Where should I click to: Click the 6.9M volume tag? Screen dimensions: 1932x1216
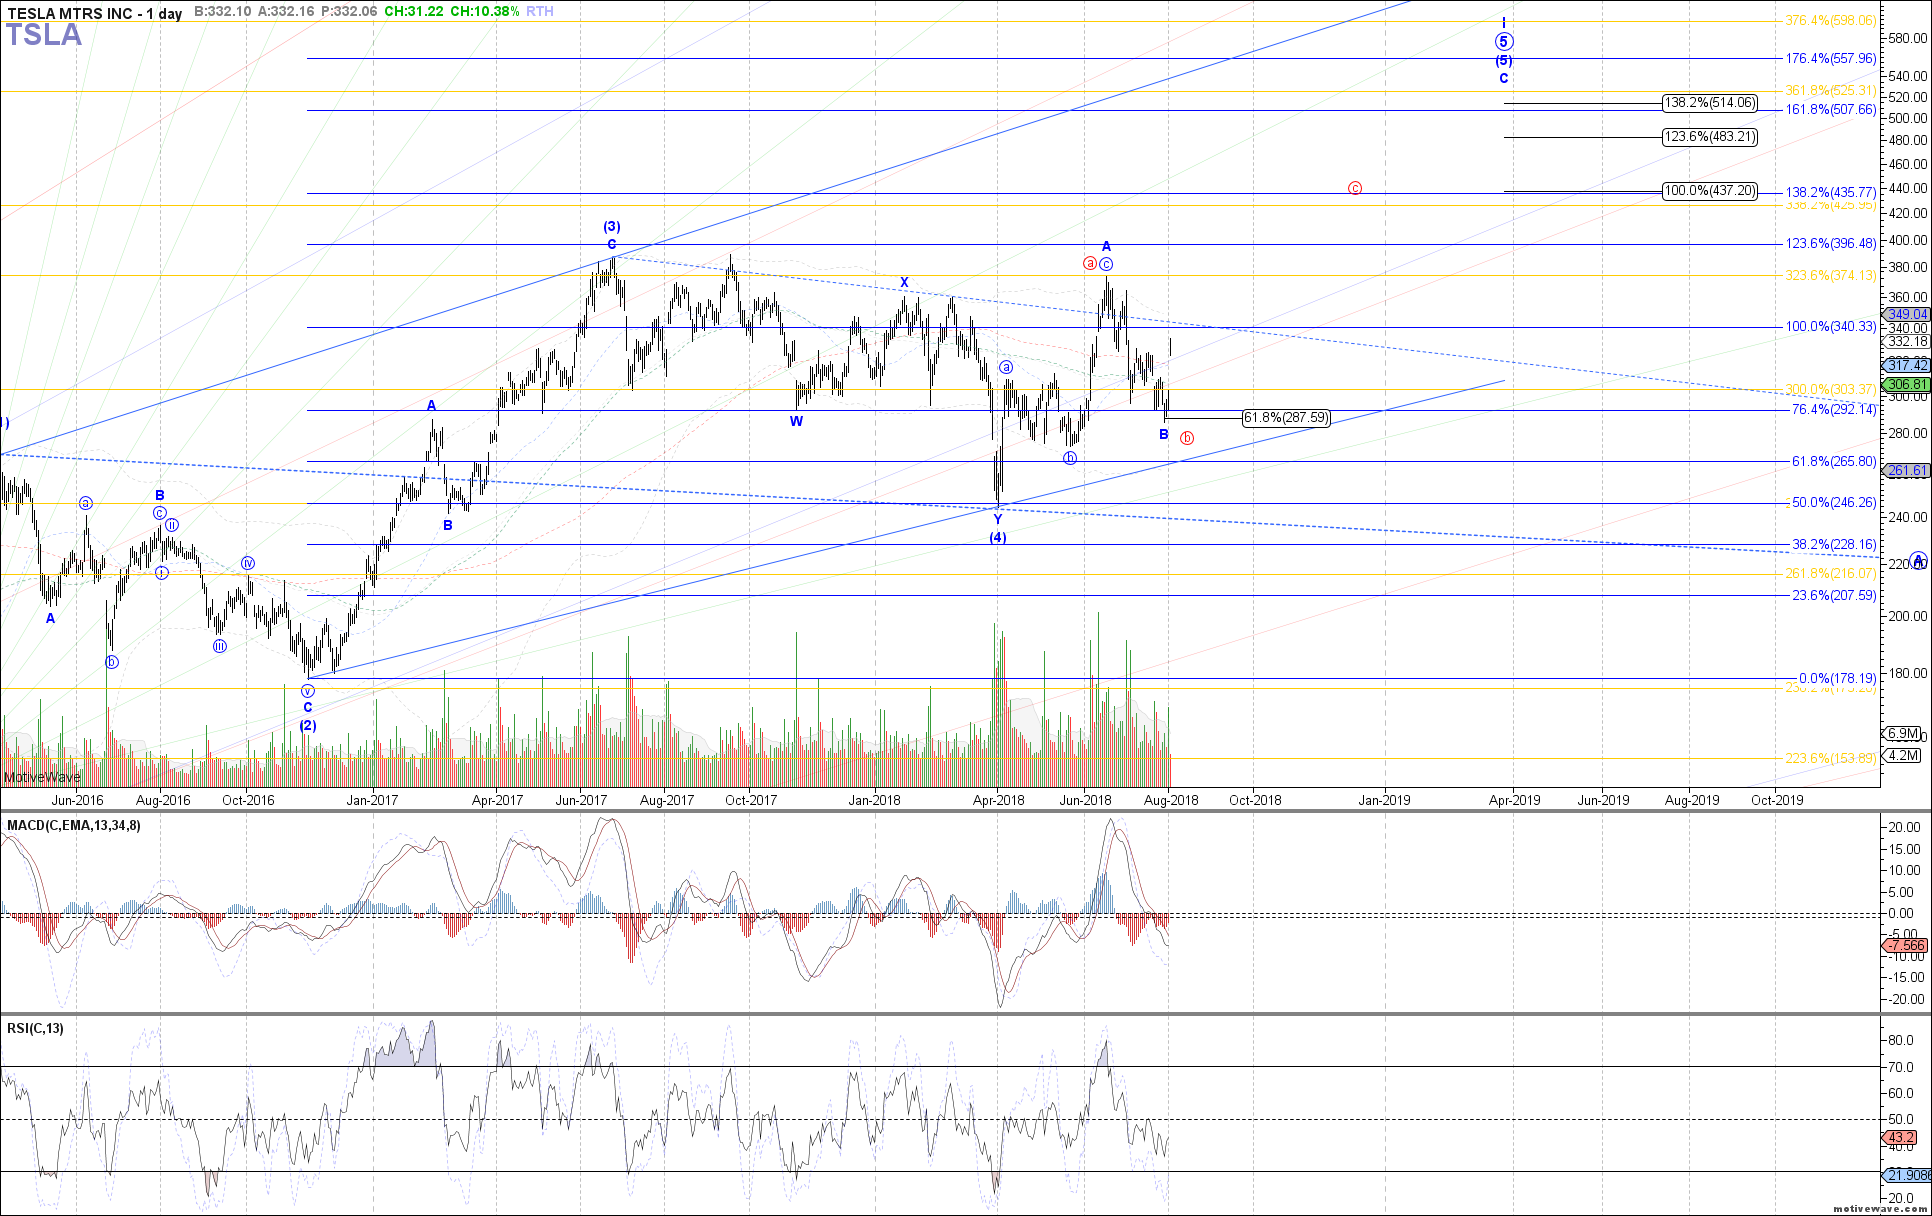pyautogui.click(x=1902, y=733)
